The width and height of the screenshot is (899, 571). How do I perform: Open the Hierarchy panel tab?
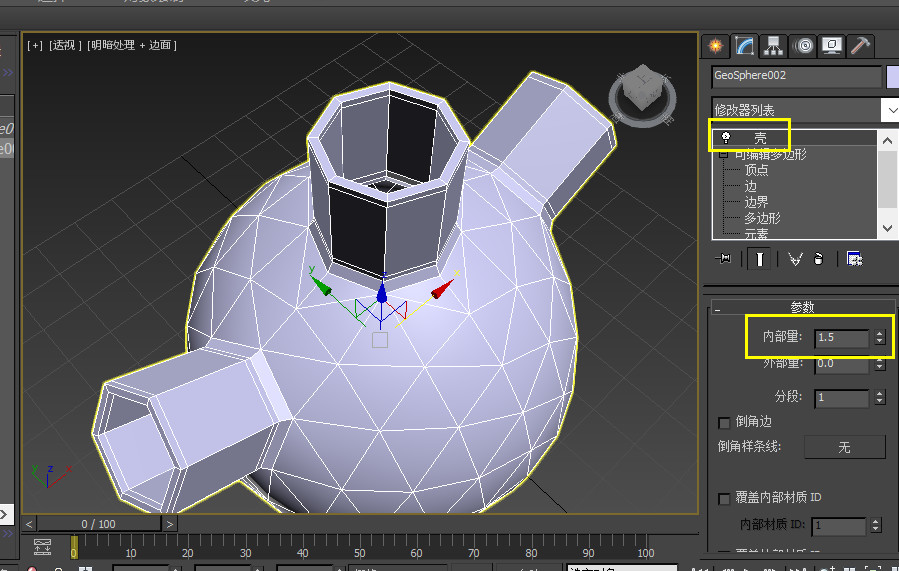(772, 45)
